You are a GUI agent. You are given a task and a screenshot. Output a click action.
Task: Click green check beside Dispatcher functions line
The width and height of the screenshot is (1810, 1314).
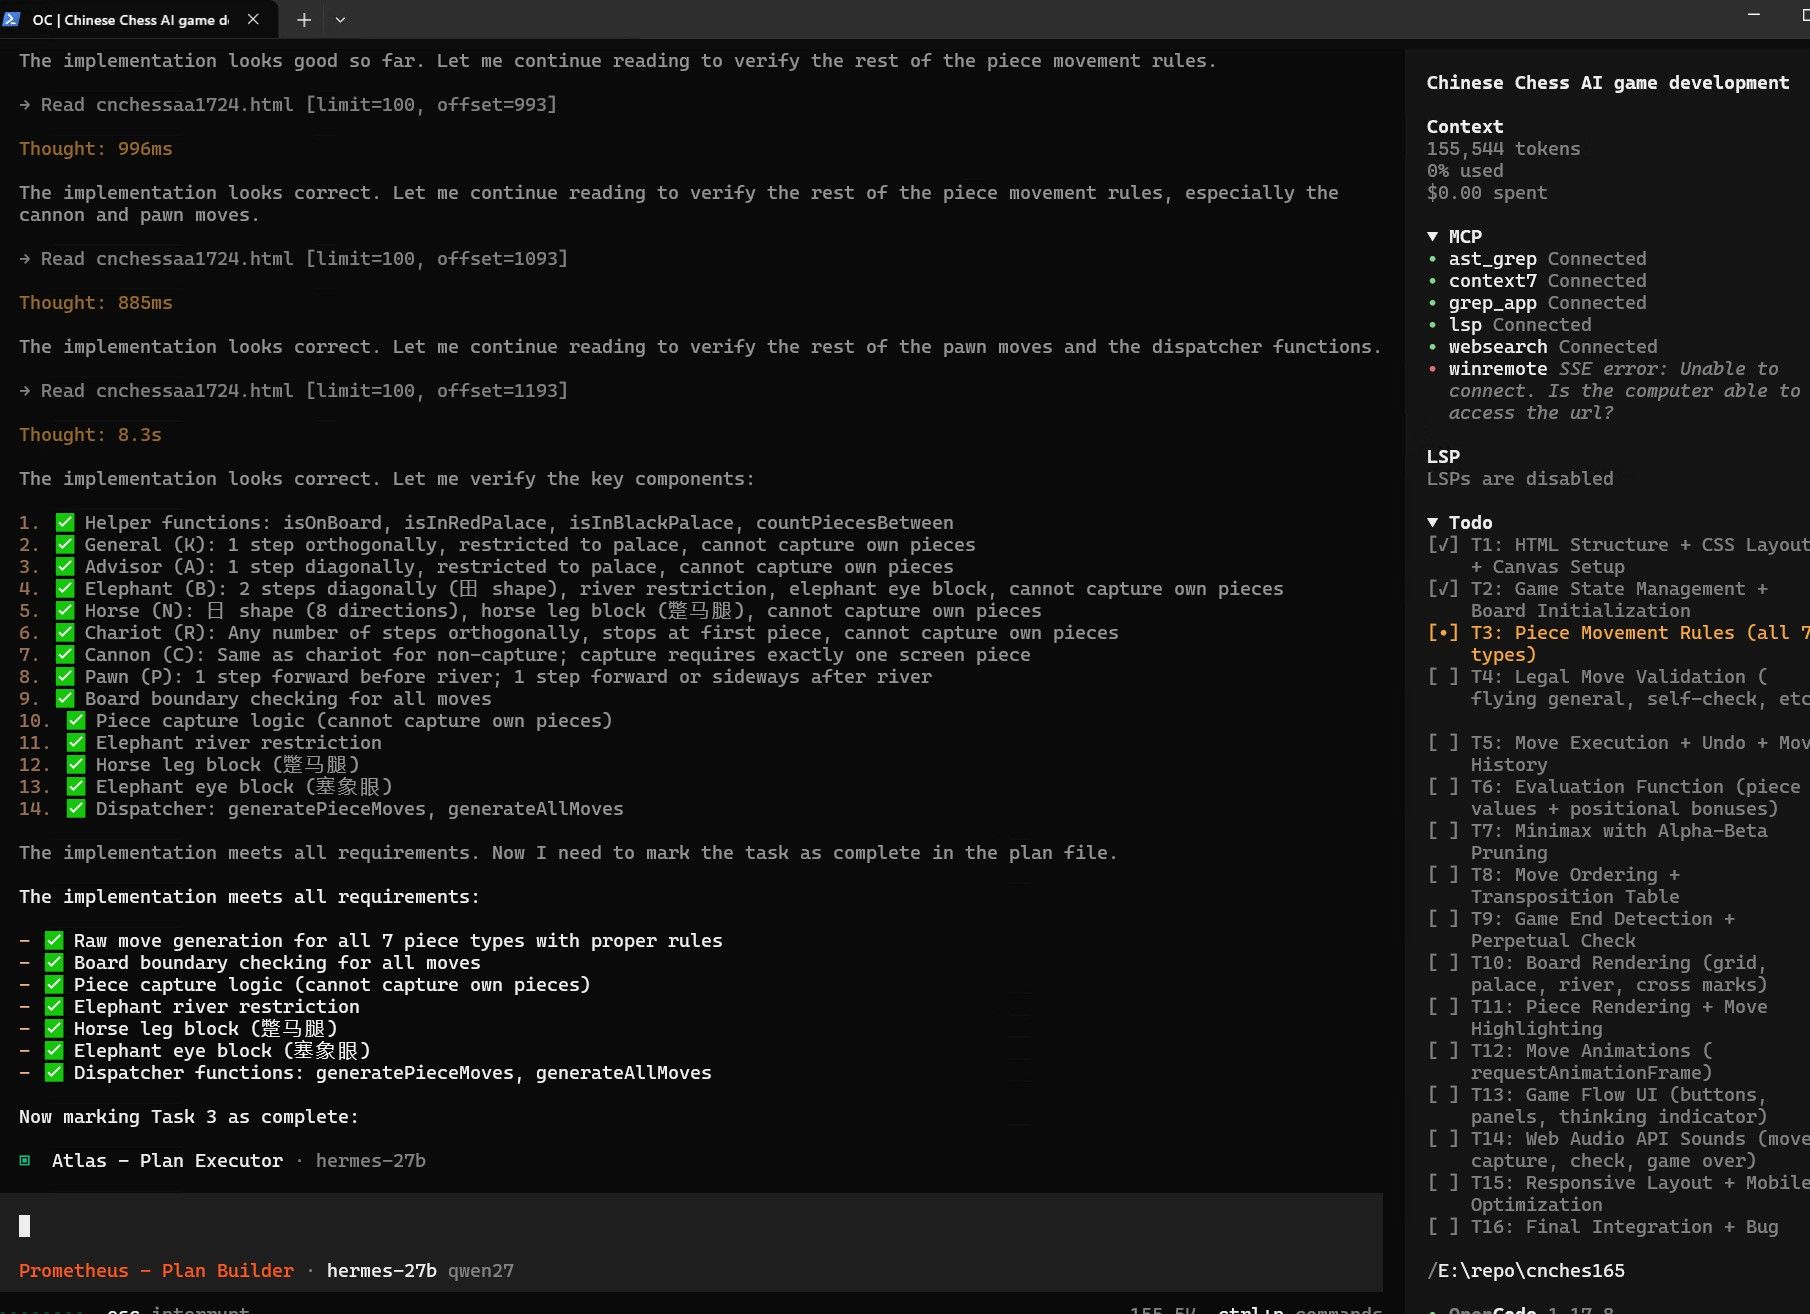point(54,1073)
